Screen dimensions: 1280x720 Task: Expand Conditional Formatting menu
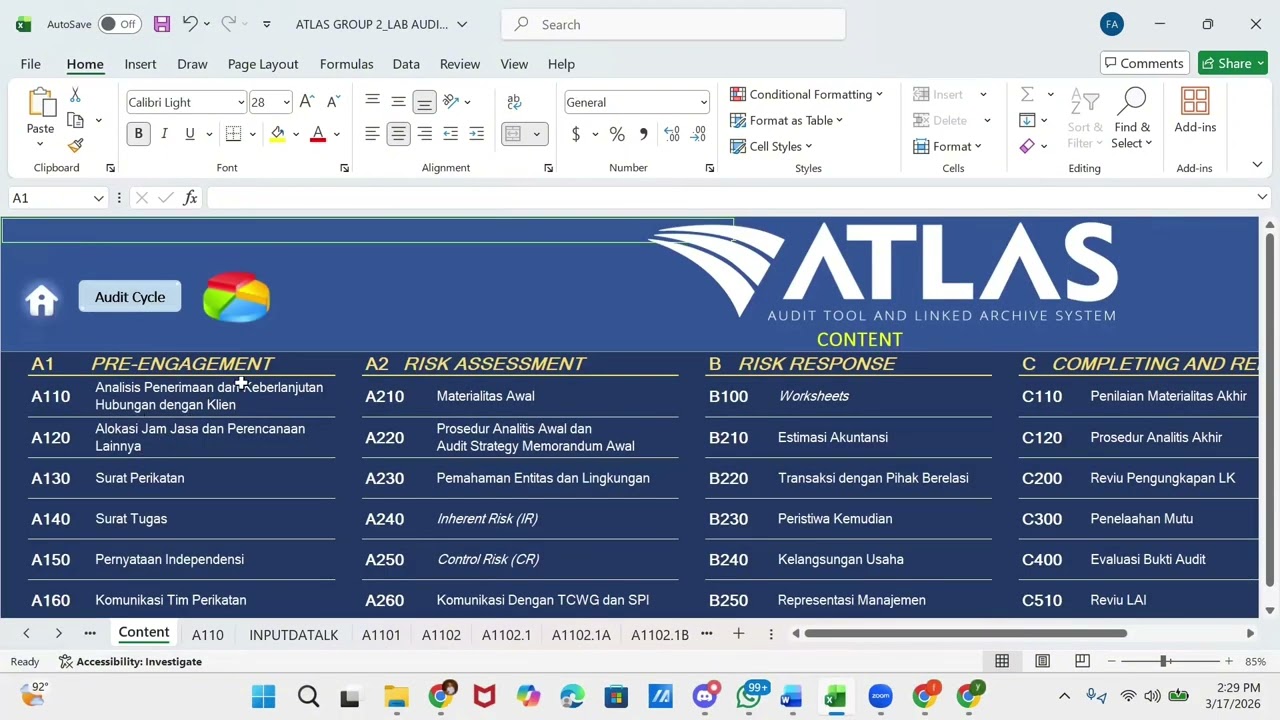(x=806, y=94)
